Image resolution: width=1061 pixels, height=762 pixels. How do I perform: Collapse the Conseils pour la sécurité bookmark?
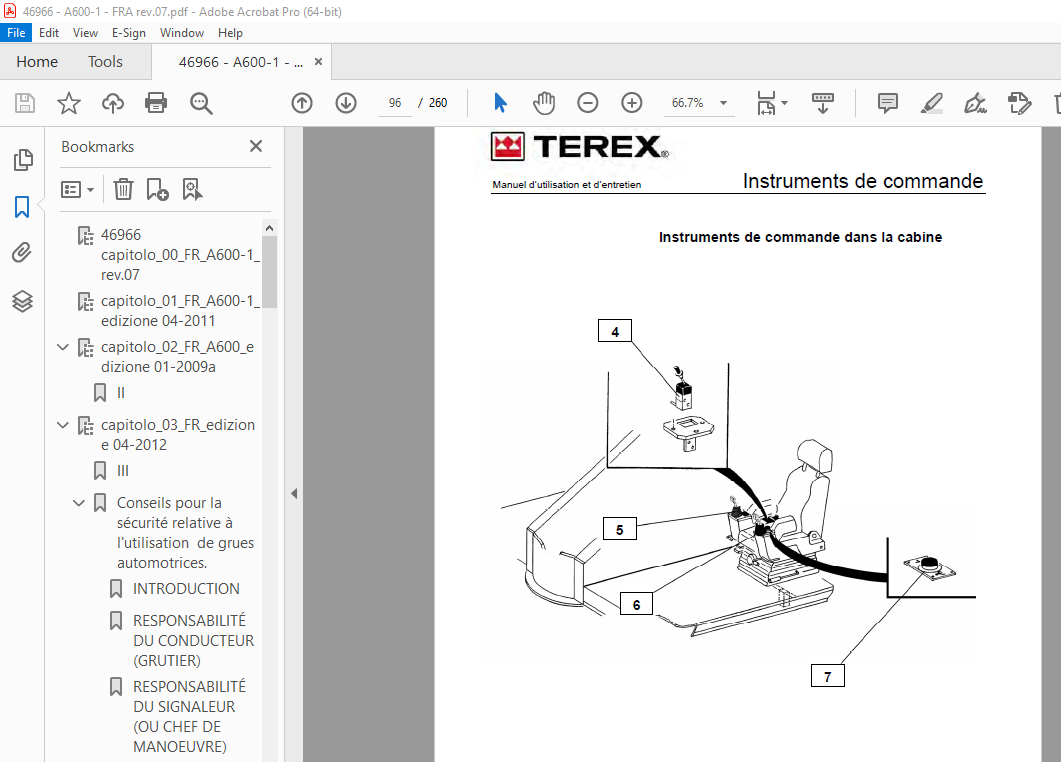click(x=78, y=503)
